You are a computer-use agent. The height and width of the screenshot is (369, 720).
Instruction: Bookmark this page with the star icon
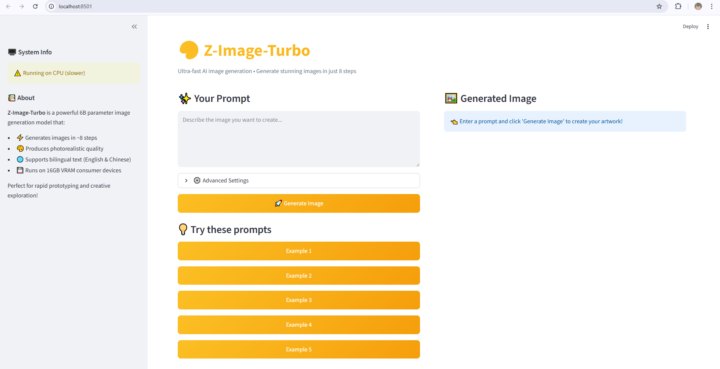659,6
